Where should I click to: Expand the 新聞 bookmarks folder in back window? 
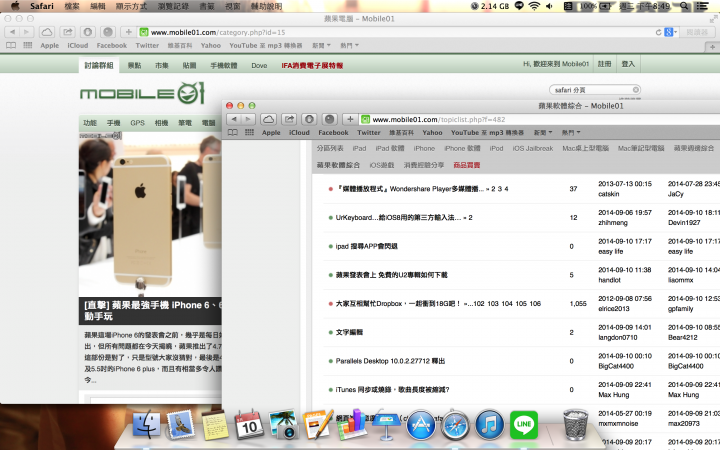coord(321,45)
